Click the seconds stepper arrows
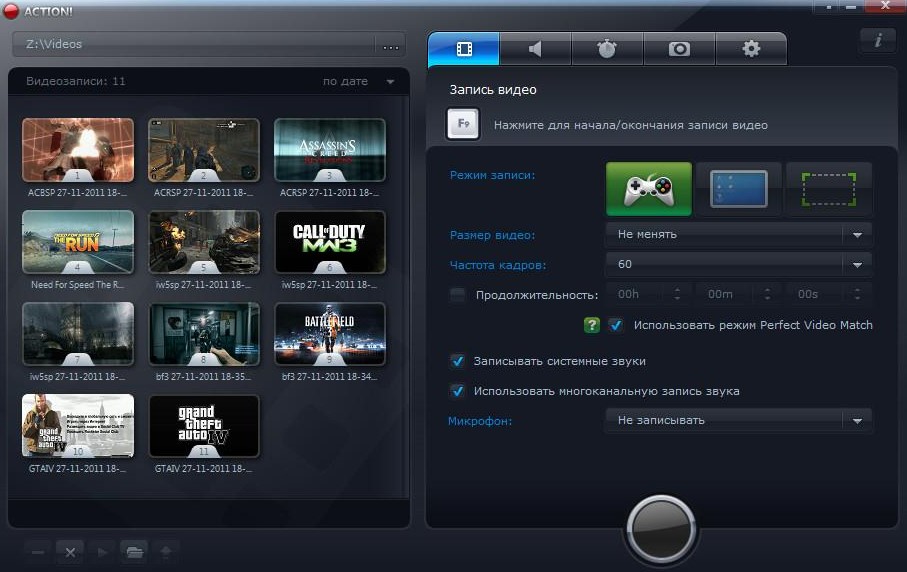Screen dimensions: 907x572 click(x=857, y=294)
